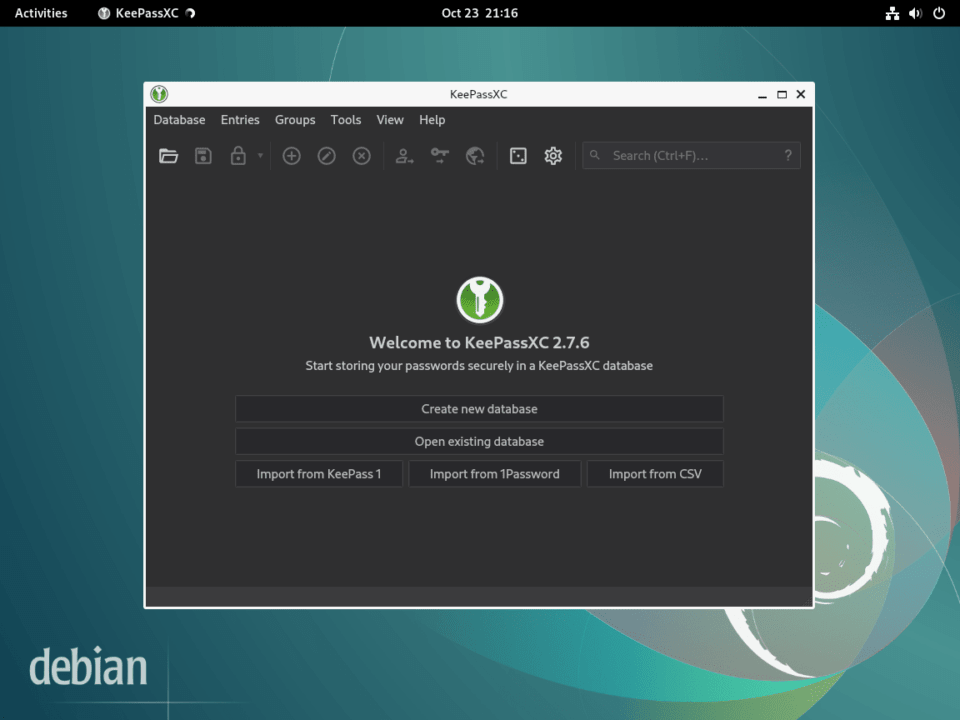The height and width of the screenshot is (720, 960).
Task: Create a new database
Action: click(479, 409)
